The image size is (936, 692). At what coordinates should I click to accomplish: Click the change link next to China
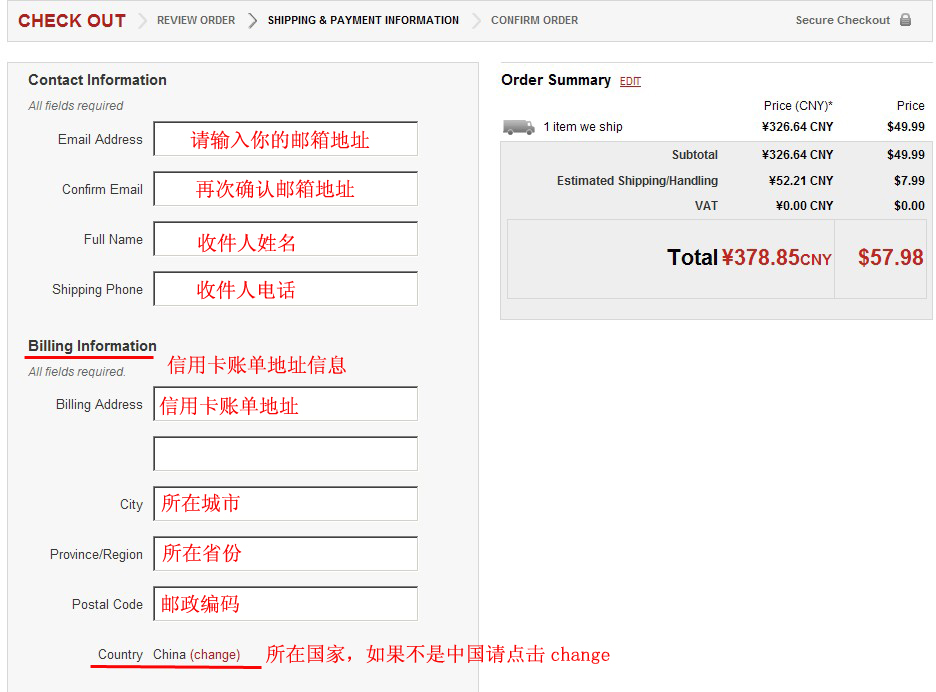tap(215, 655)
